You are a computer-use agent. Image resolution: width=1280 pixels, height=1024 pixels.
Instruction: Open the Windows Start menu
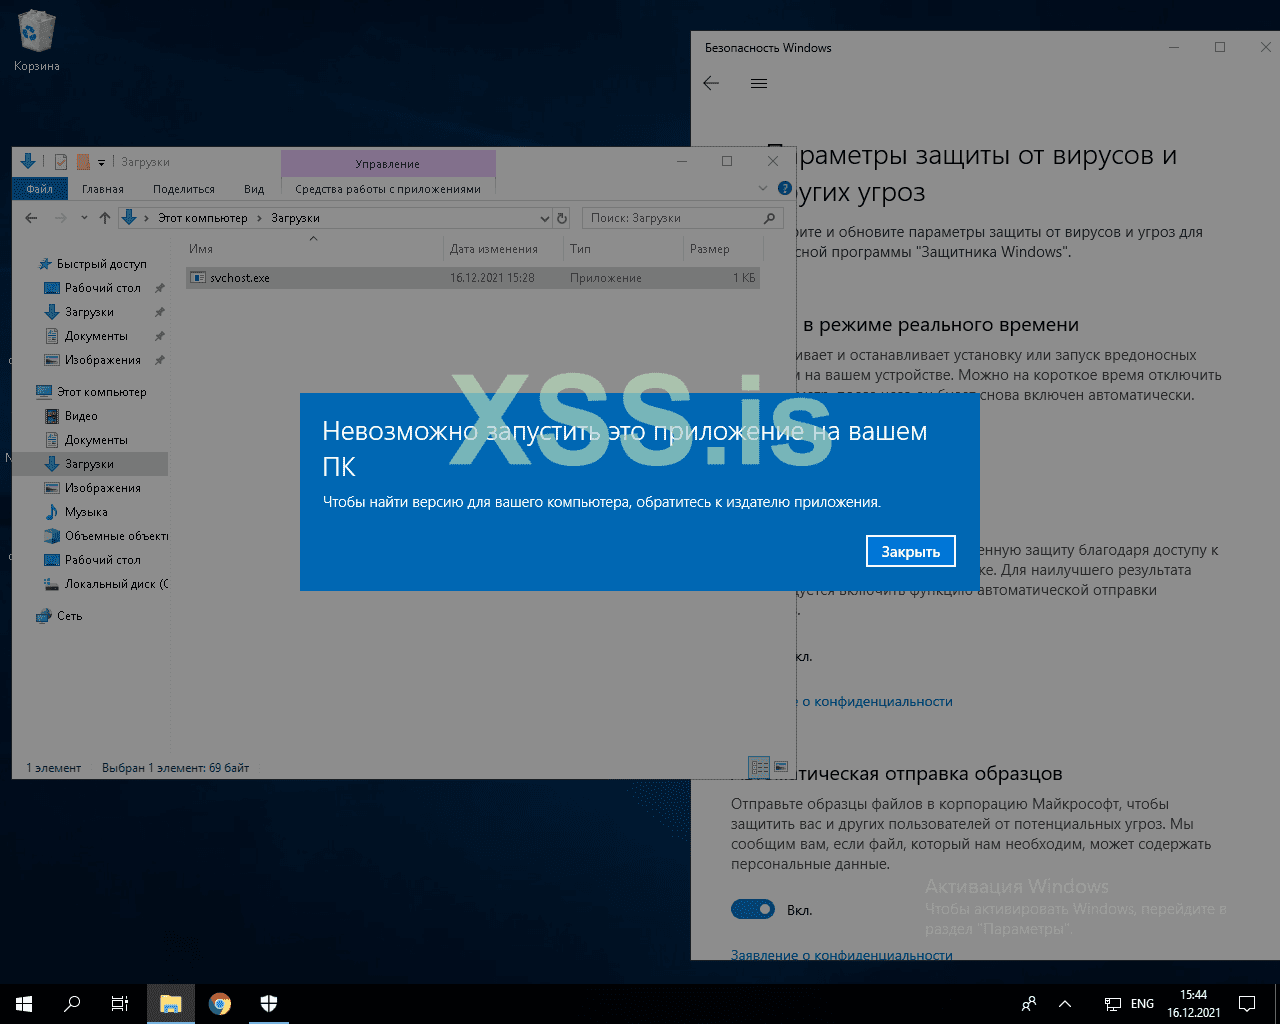tap(24, 1004)
